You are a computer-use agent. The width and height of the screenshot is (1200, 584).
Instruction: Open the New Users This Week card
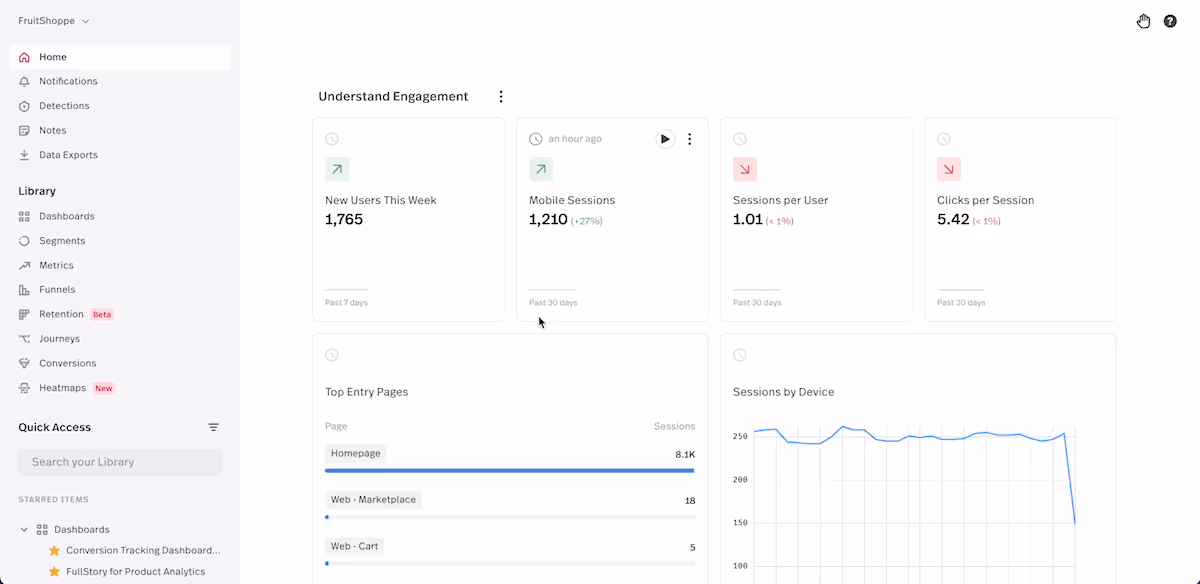click(408, 220)
